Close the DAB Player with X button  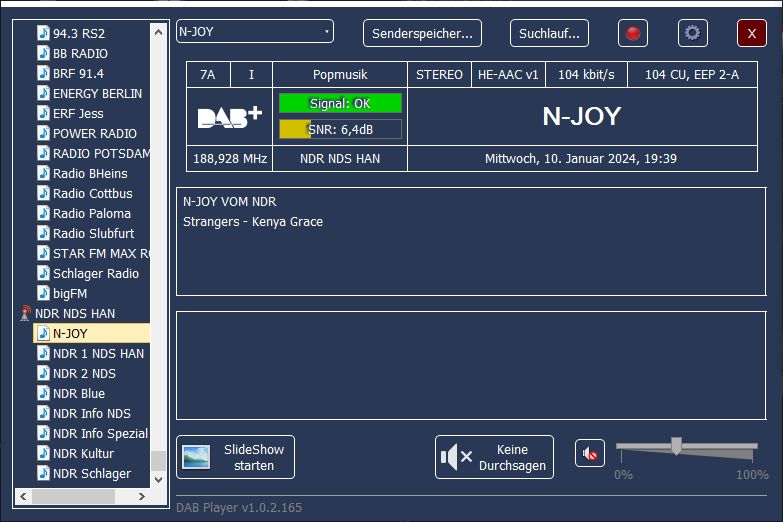click(751, 33)
